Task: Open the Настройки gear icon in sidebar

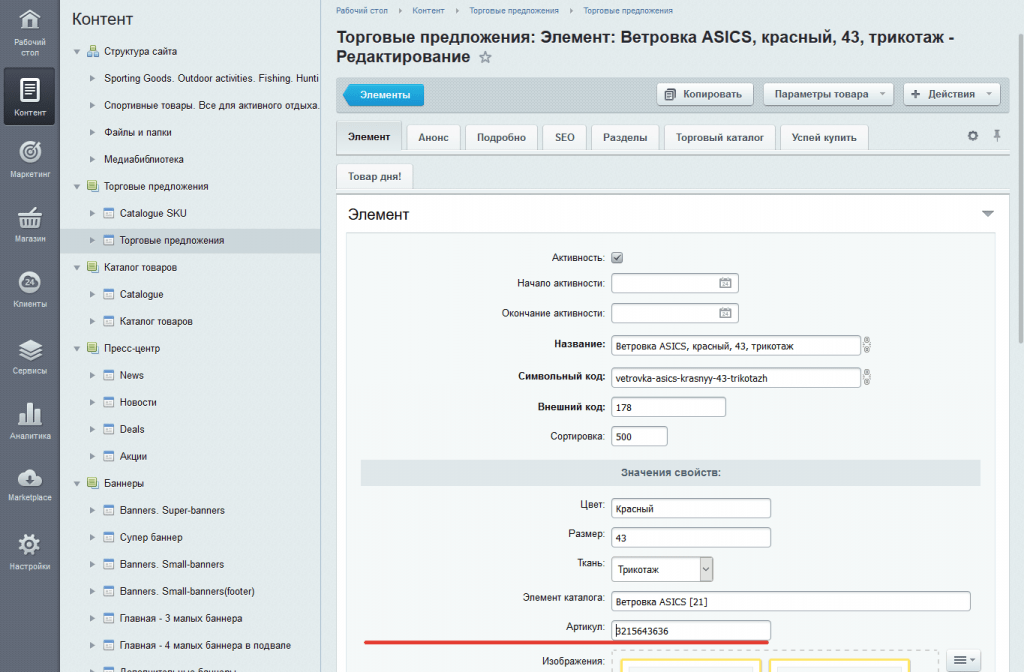Action: point(29,545)
